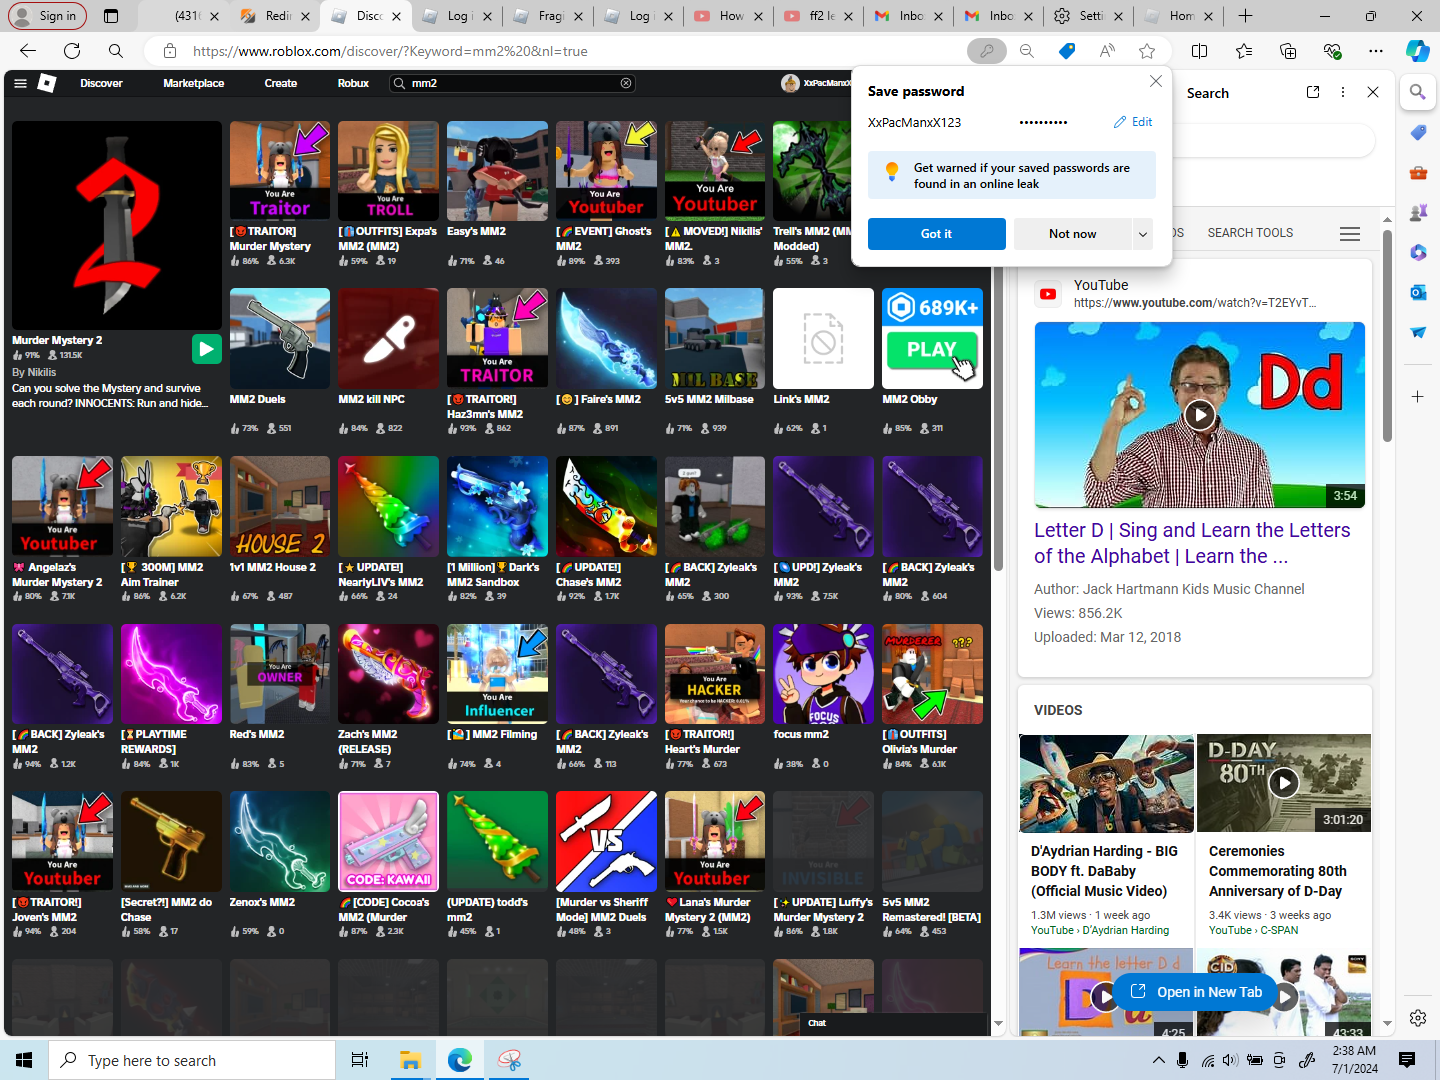The width and height of the screenshot is (1440, 1080).
Task: Open D'Aydrian Harding BIG BODY video
Action: (1106, 871)
